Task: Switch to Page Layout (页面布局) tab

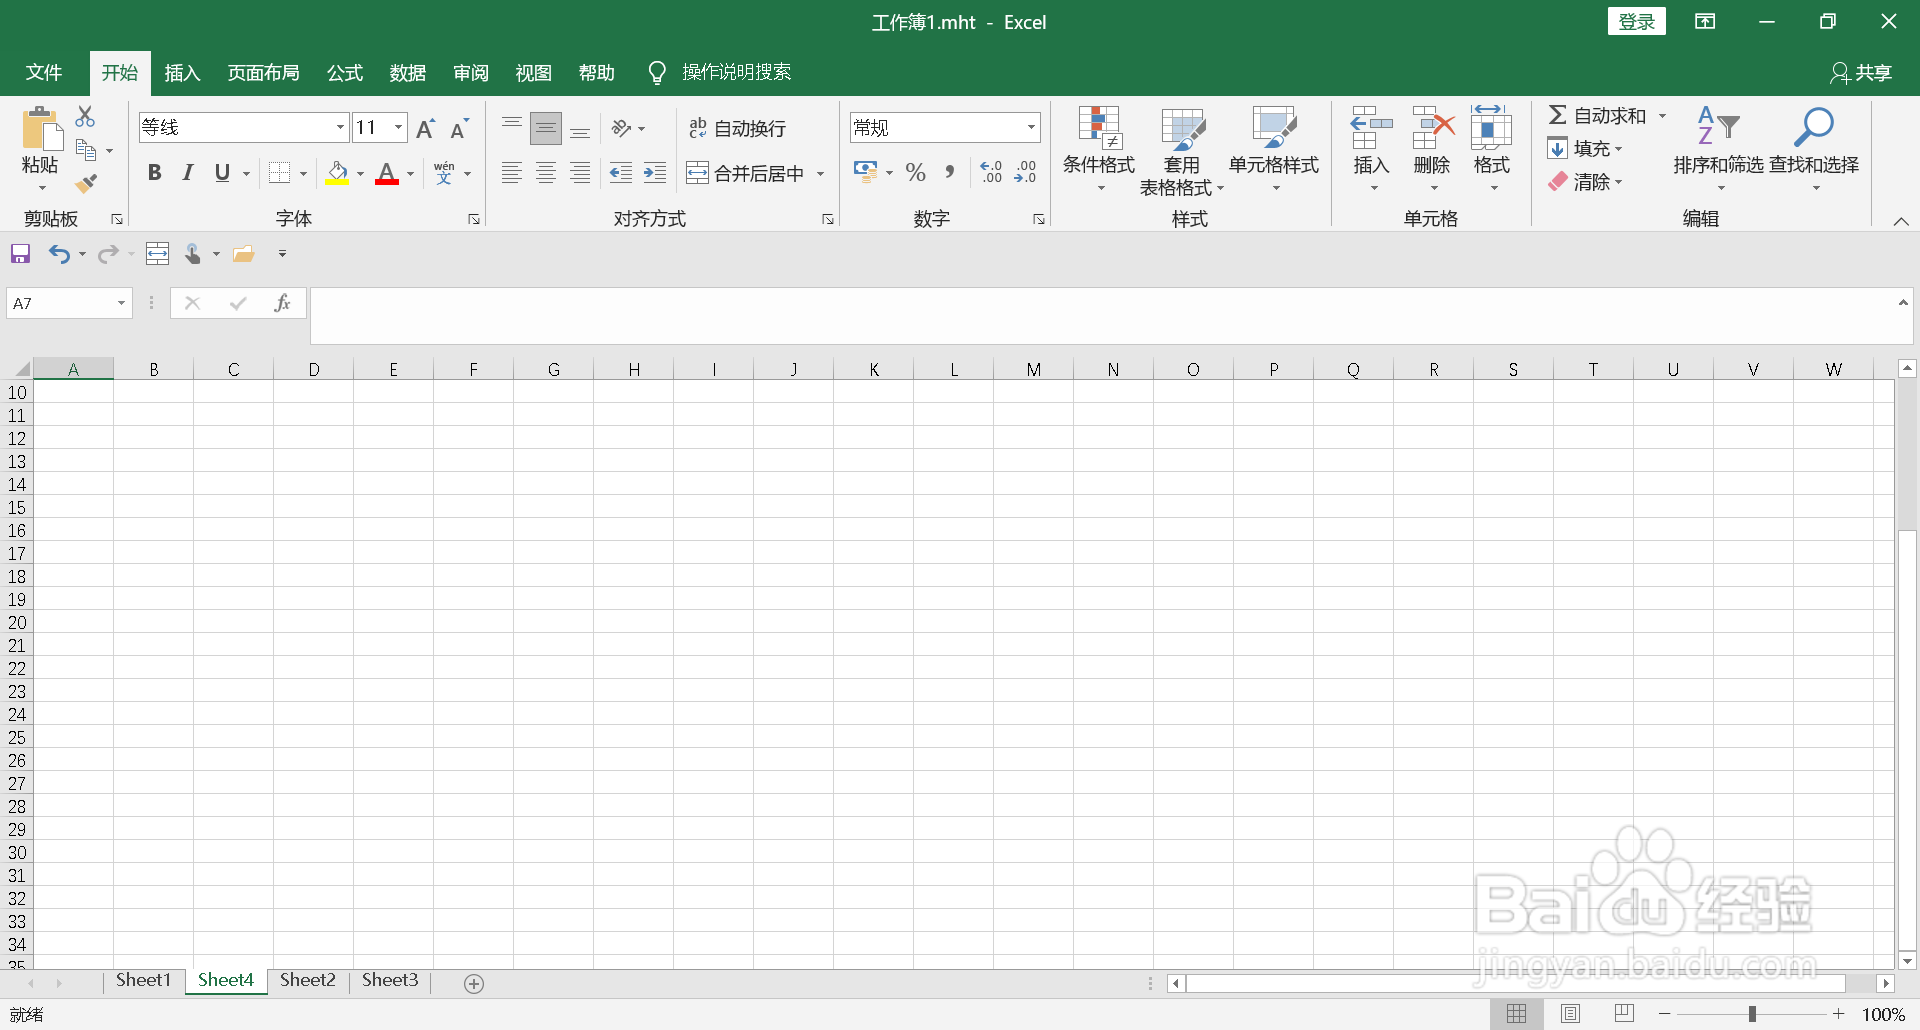Action: coord(263,73)
